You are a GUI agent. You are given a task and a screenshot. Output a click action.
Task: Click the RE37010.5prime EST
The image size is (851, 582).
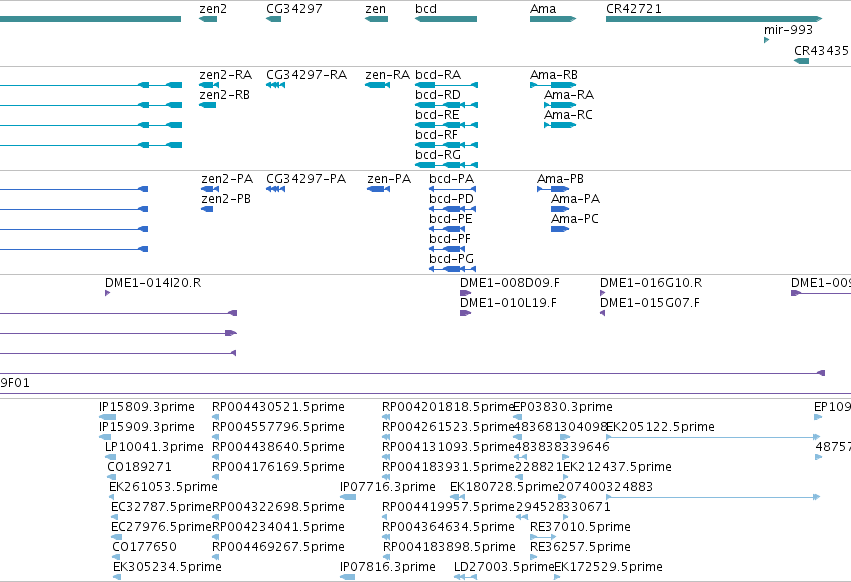(543, 537)
